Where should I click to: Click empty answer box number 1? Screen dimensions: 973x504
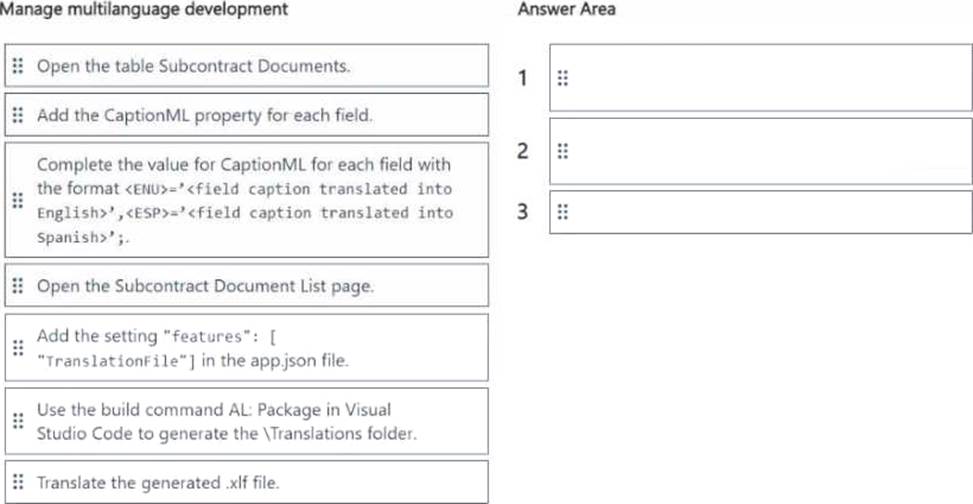pos(761,78)
